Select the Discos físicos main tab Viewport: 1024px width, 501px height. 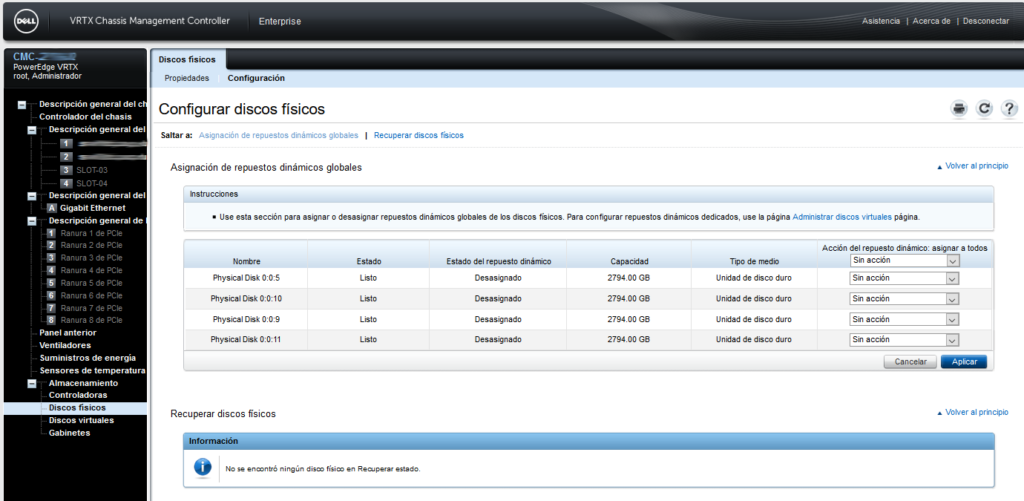(x=187, y=60)
